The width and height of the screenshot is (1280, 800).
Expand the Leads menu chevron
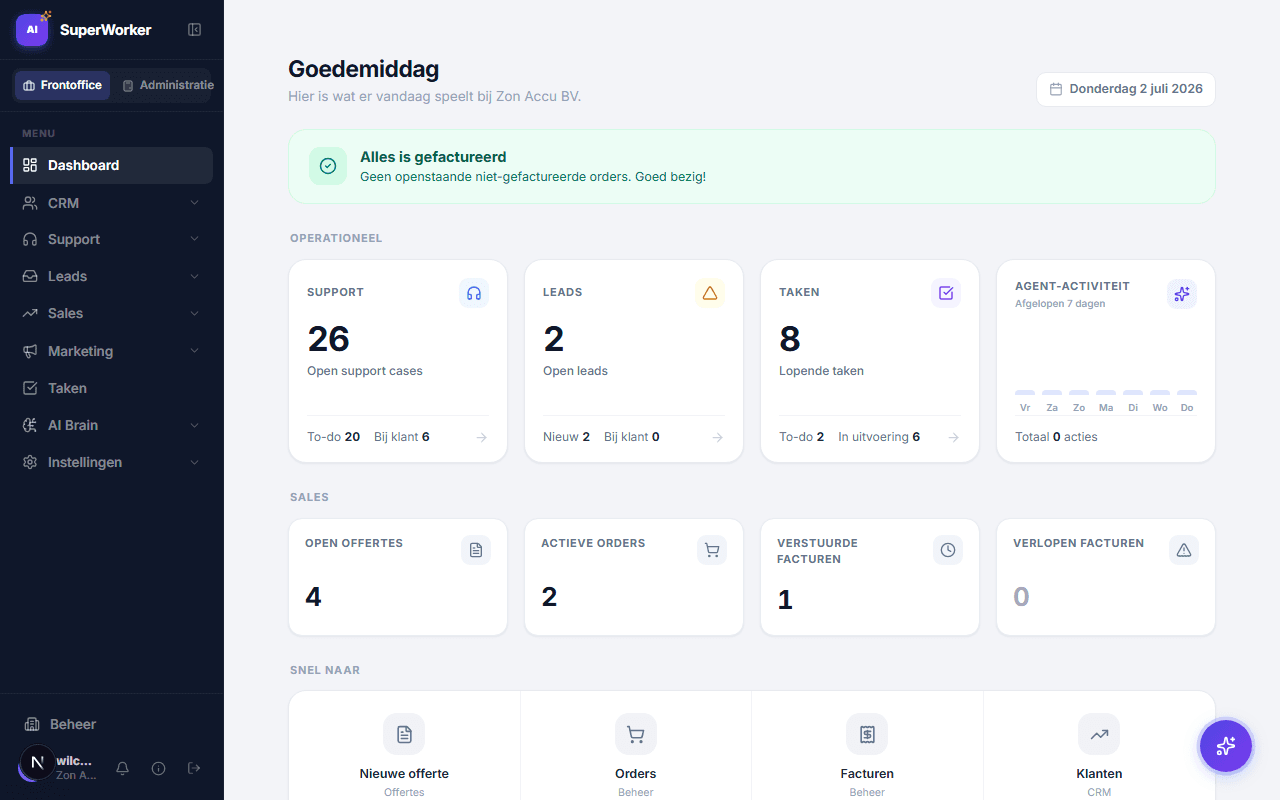pyautogui.click(x=194, y=276)
